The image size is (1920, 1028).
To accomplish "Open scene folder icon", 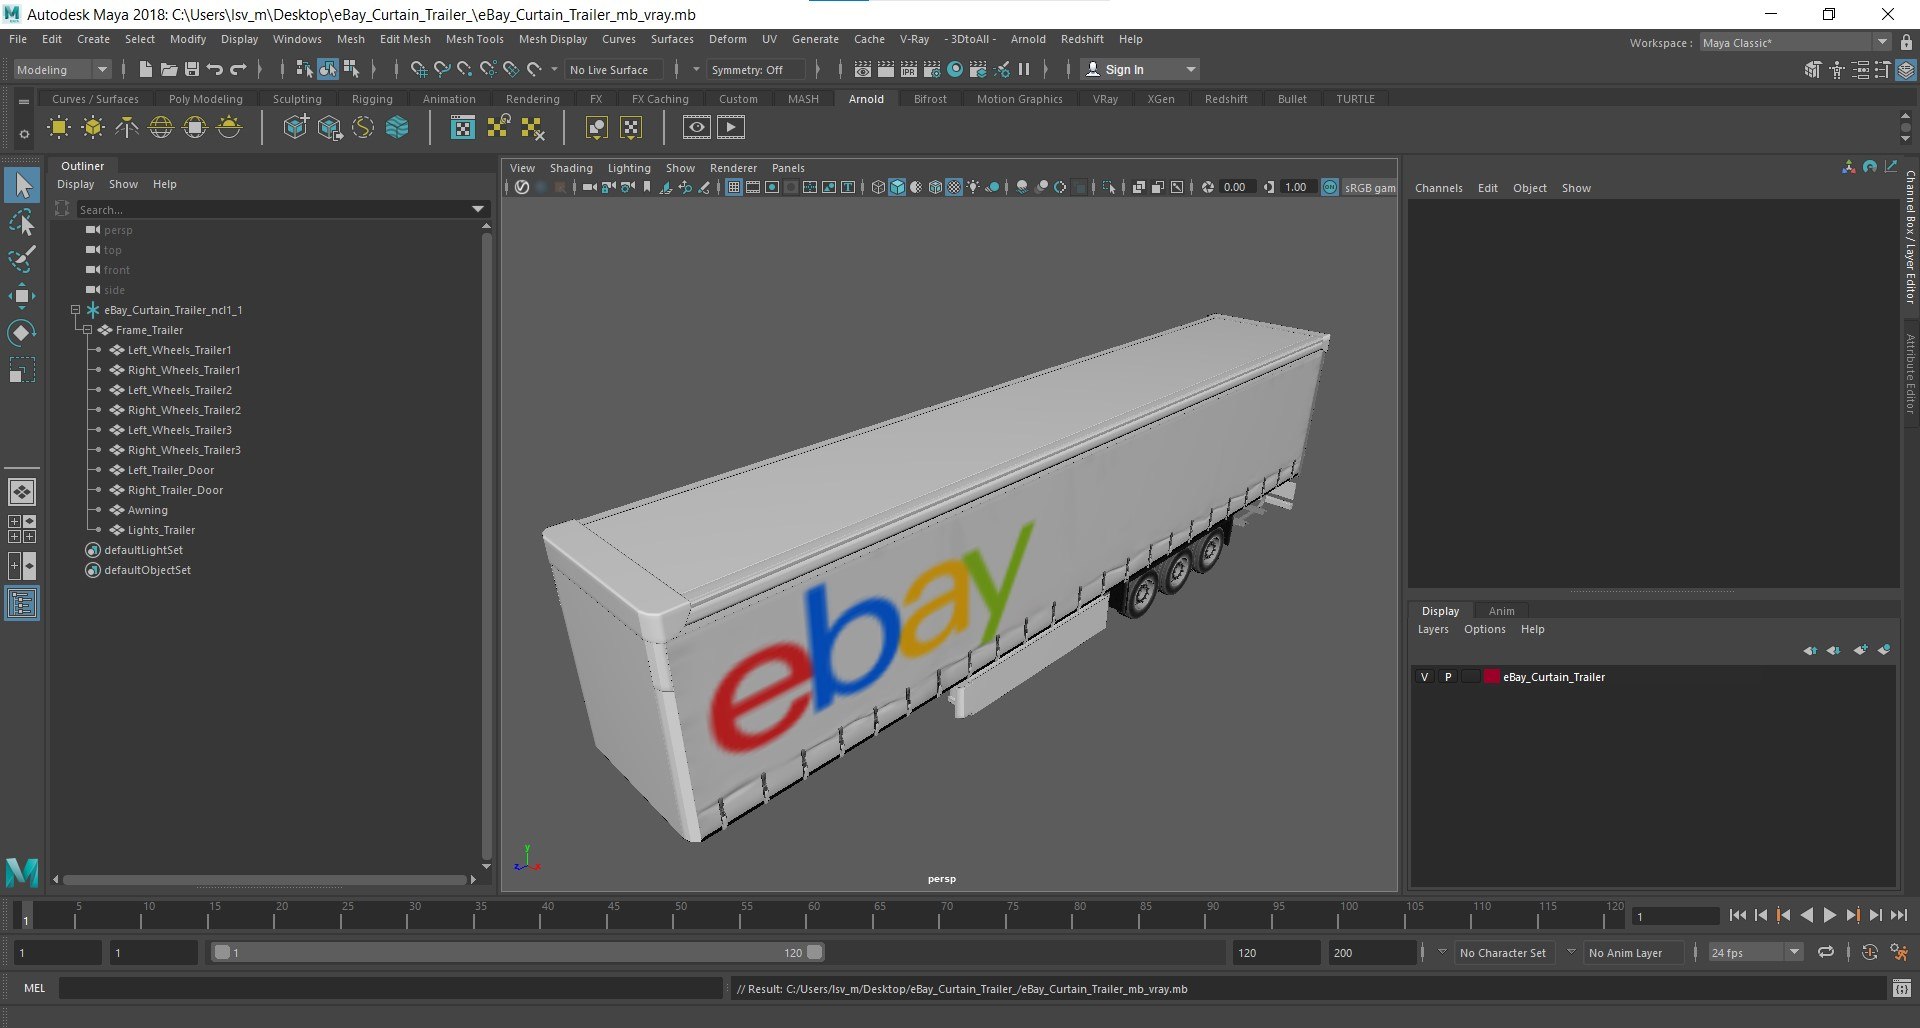I will 169,69.
